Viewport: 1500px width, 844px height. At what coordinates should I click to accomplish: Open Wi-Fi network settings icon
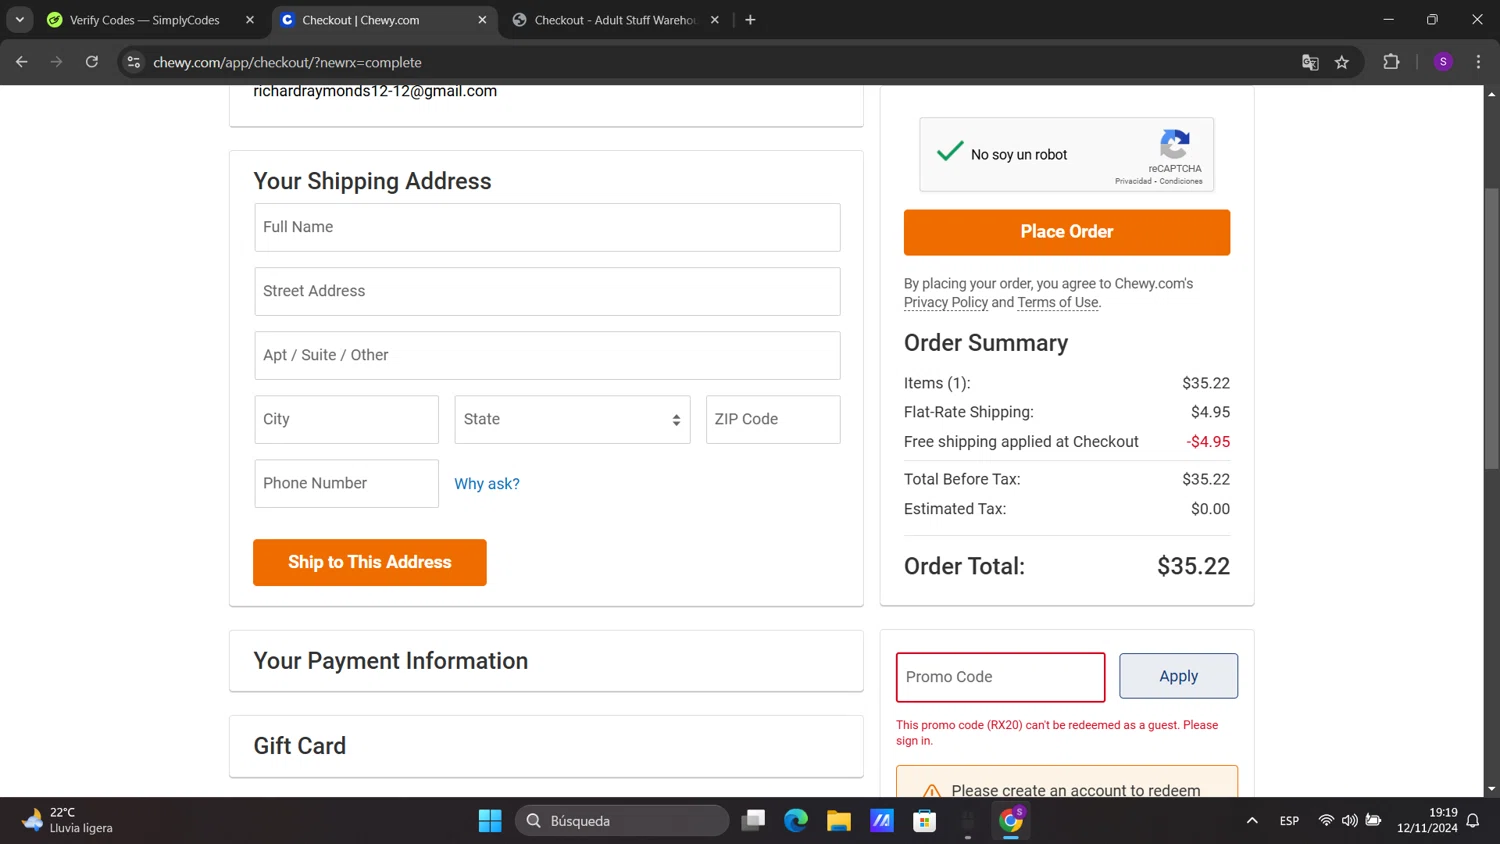tap(1326, 821)
